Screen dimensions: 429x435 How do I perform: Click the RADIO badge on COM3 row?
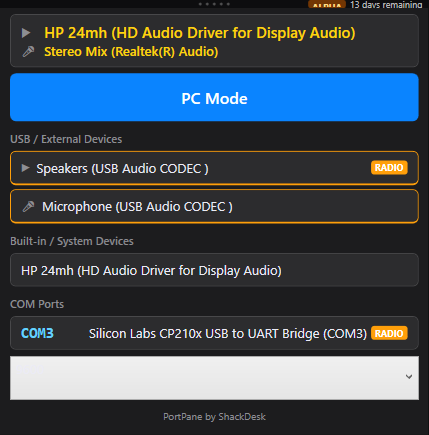click(389, 333)
